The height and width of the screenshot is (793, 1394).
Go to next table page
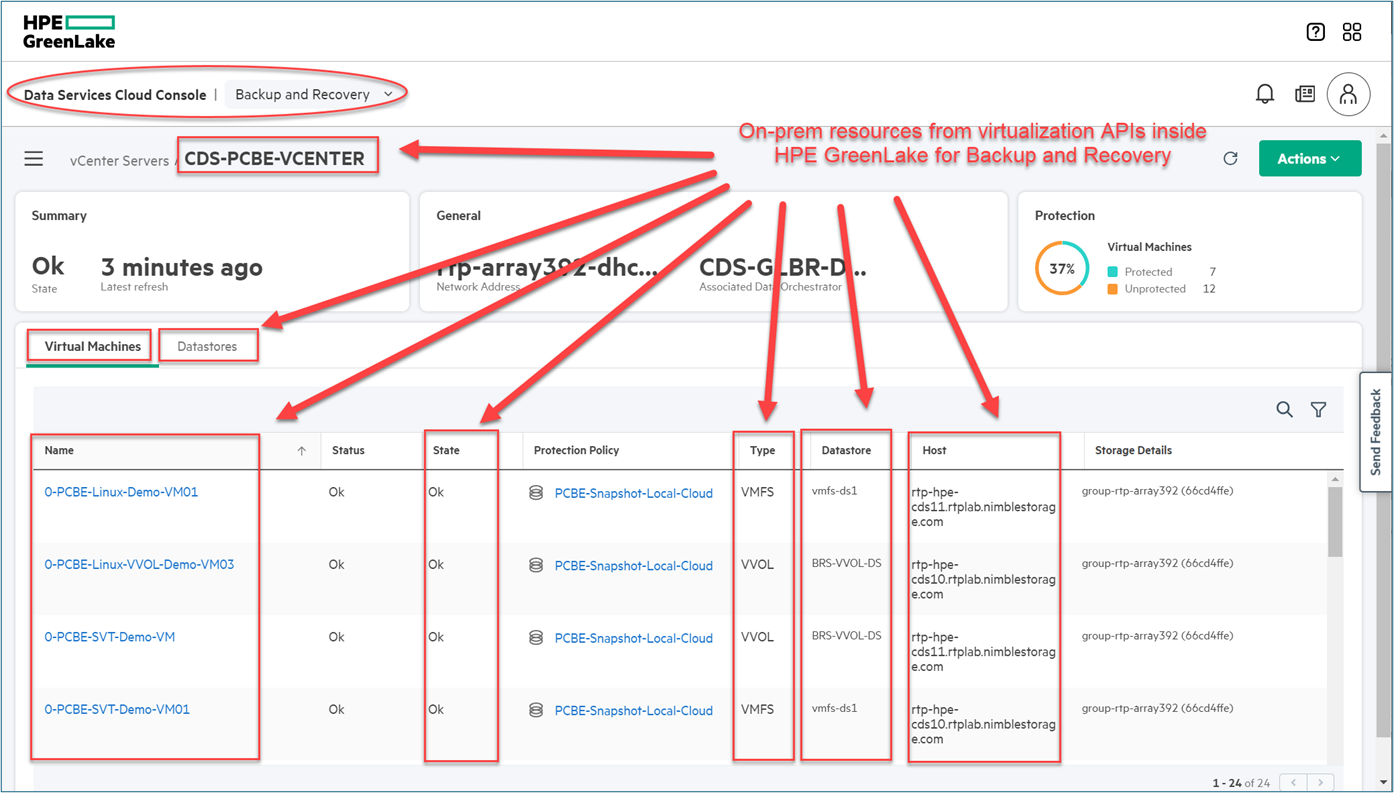pos(1321,782)
